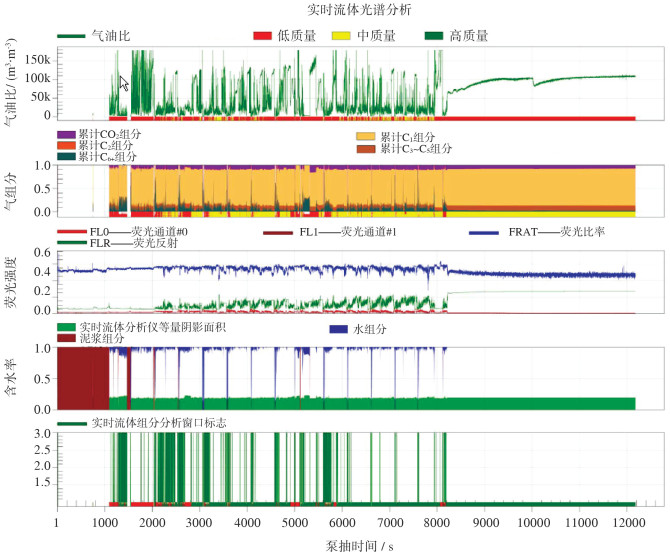This screenshot has height=555, width=670.
Task: Click the 8000 tick on the time axis
Action: [x=436, y=523]
